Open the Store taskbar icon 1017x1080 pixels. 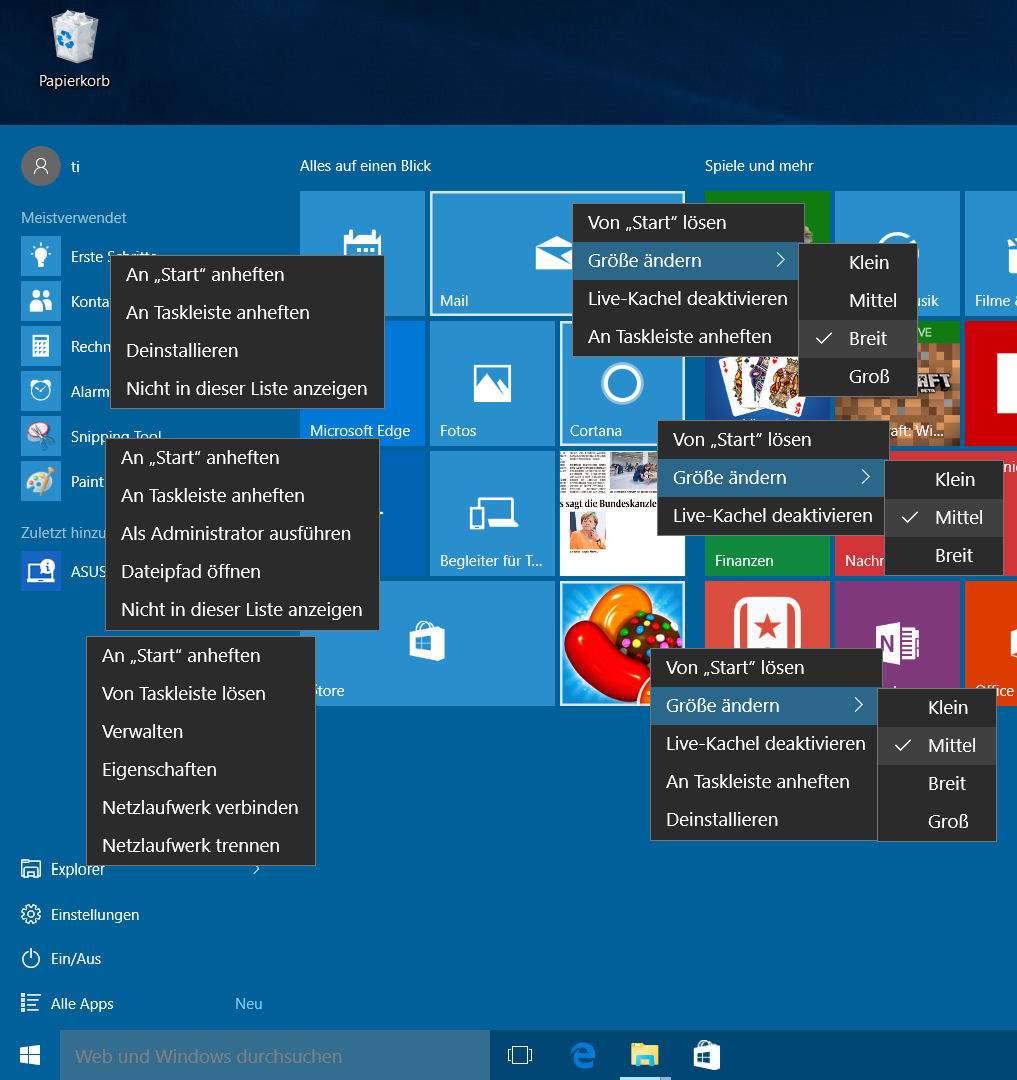coord(707,1055)
